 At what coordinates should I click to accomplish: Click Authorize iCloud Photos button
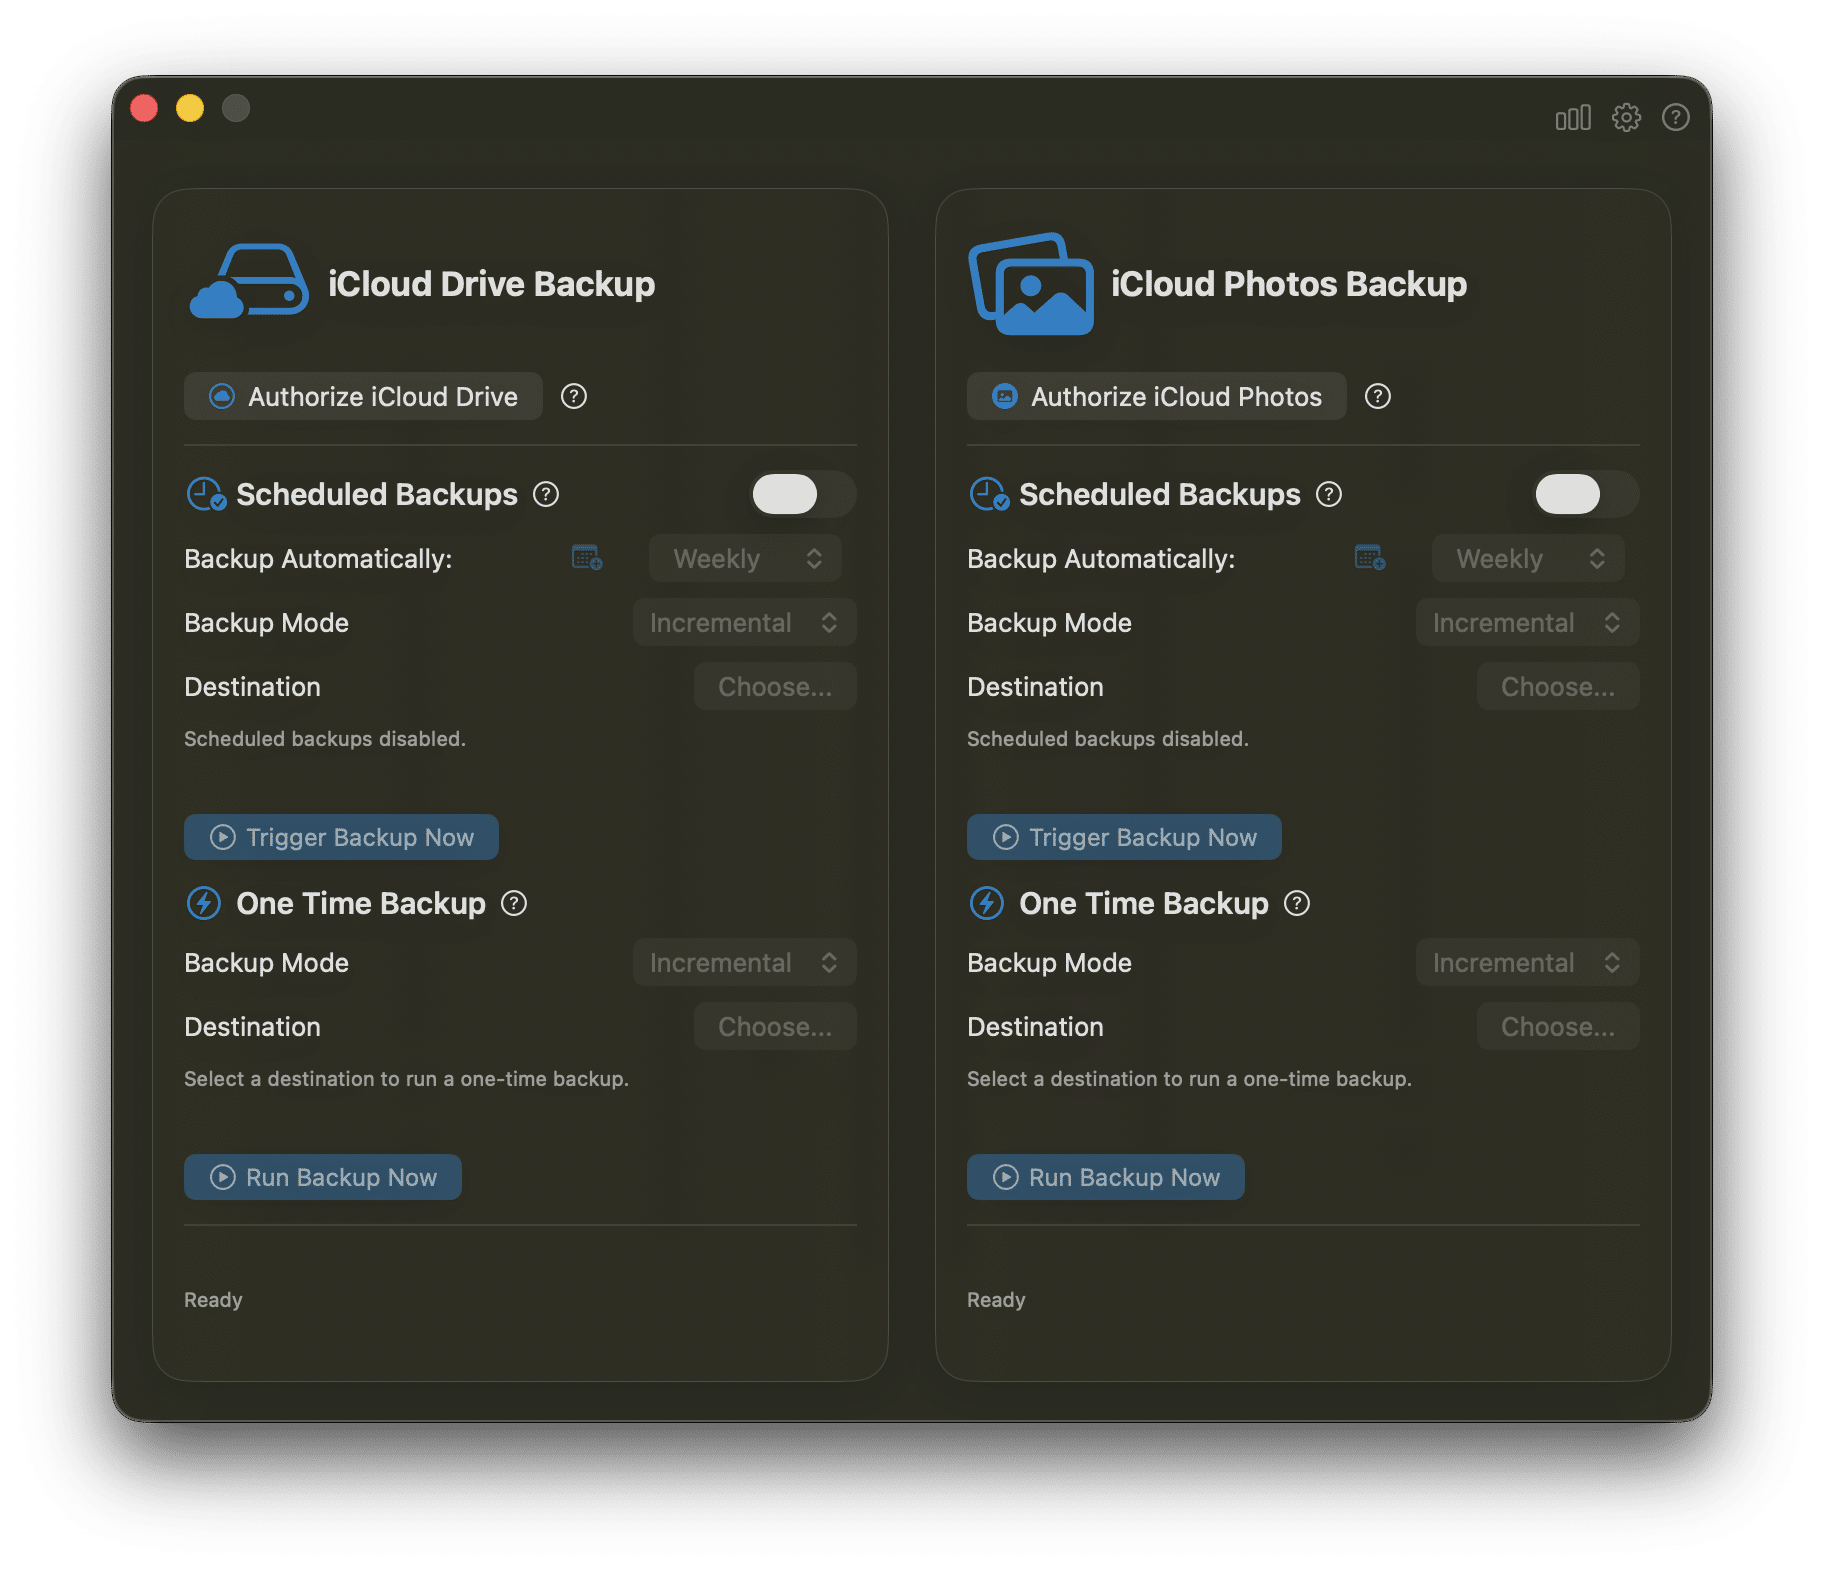coord(1156,397)
